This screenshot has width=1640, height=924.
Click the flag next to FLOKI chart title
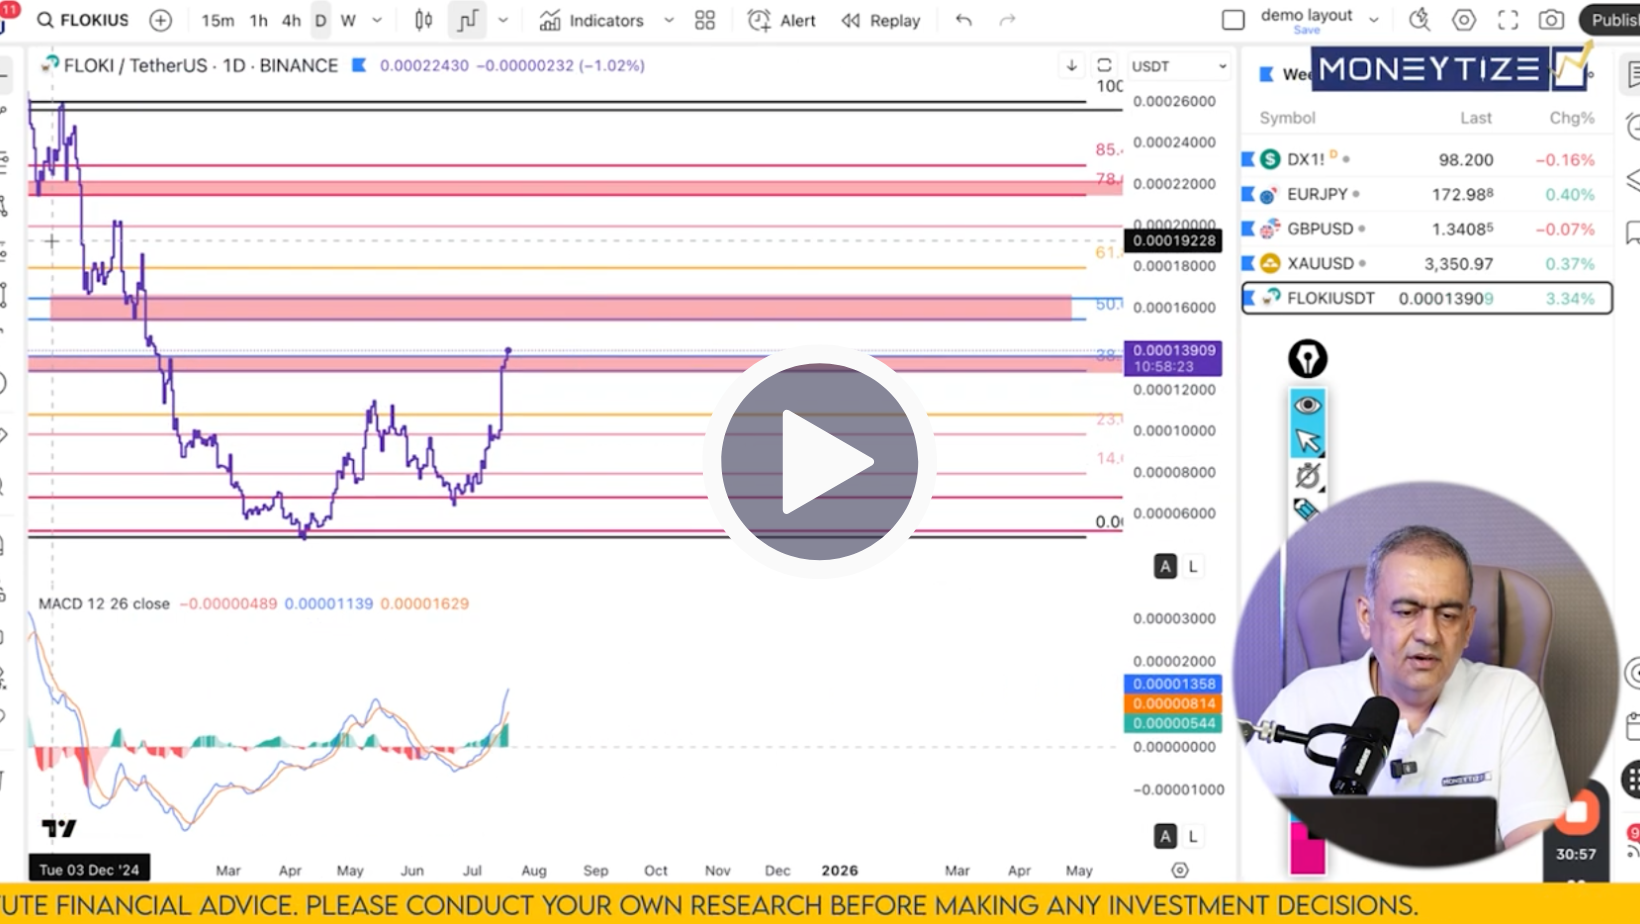click(x=359, y=65)
